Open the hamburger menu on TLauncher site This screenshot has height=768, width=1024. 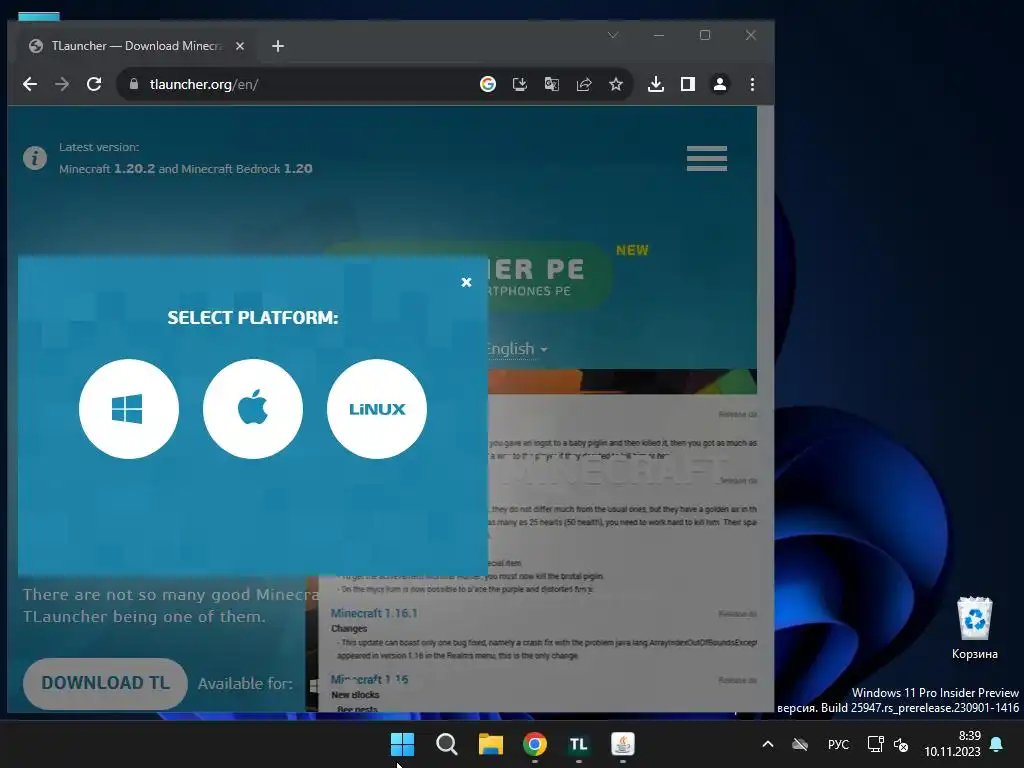pyautogui.click(x=707, y=159)
